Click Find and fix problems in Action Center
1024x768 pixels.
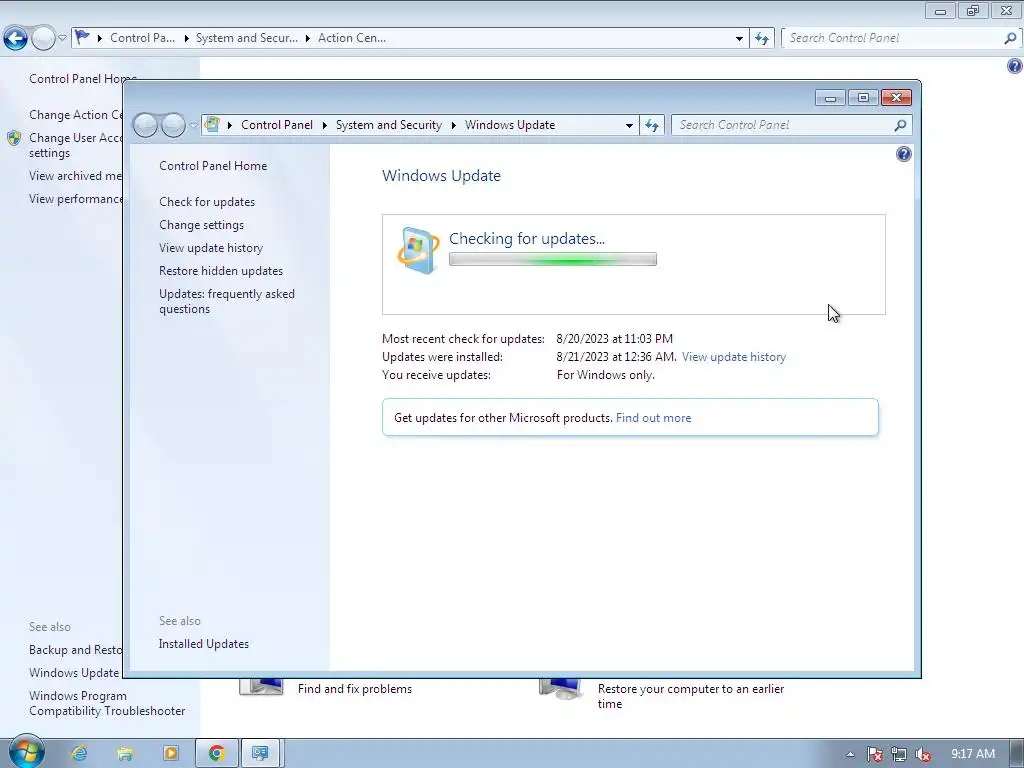(355, 689)
